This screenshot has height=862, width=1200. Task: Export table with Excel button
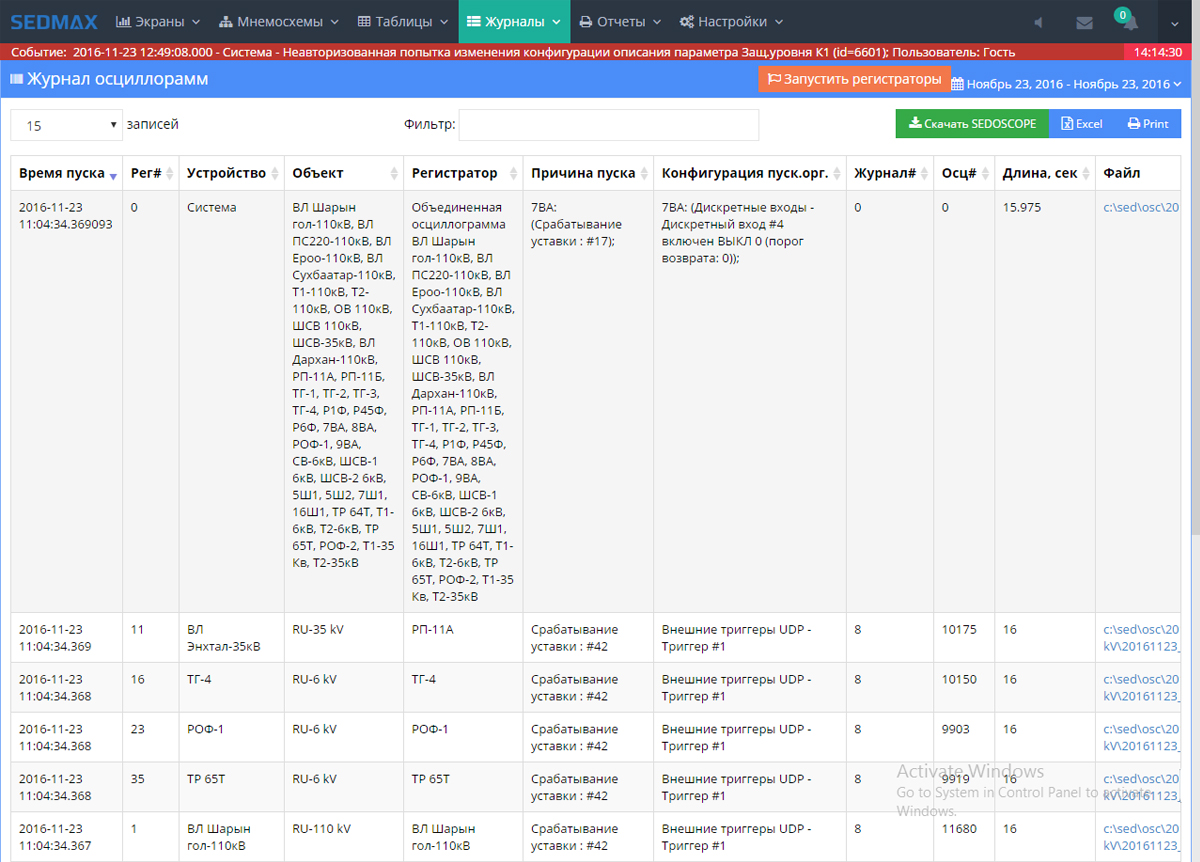(x=1082, y=124)
